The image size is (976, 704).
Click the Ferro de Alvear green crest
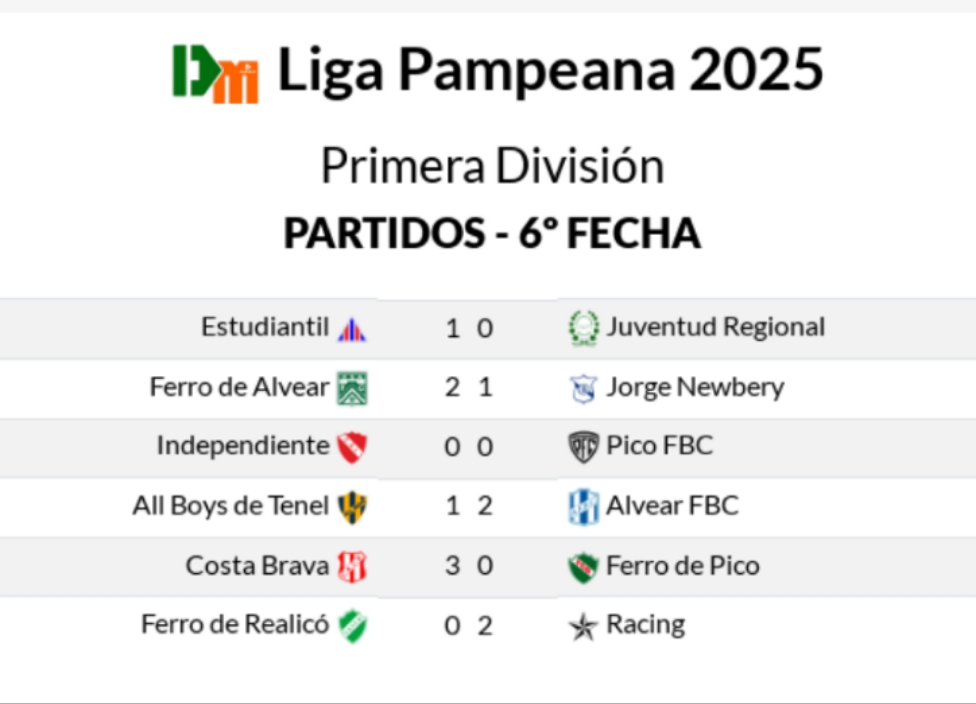[x=352, y=388]
